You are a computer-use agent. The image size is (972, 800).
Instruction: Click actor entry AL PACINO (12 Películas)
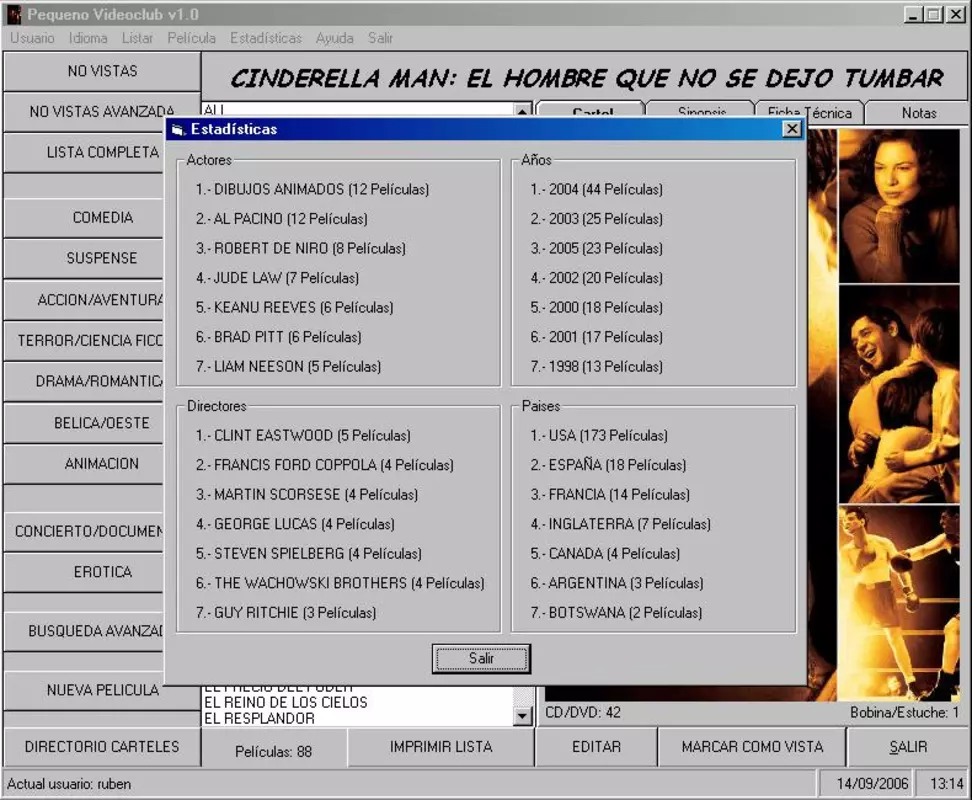point(281,219)
